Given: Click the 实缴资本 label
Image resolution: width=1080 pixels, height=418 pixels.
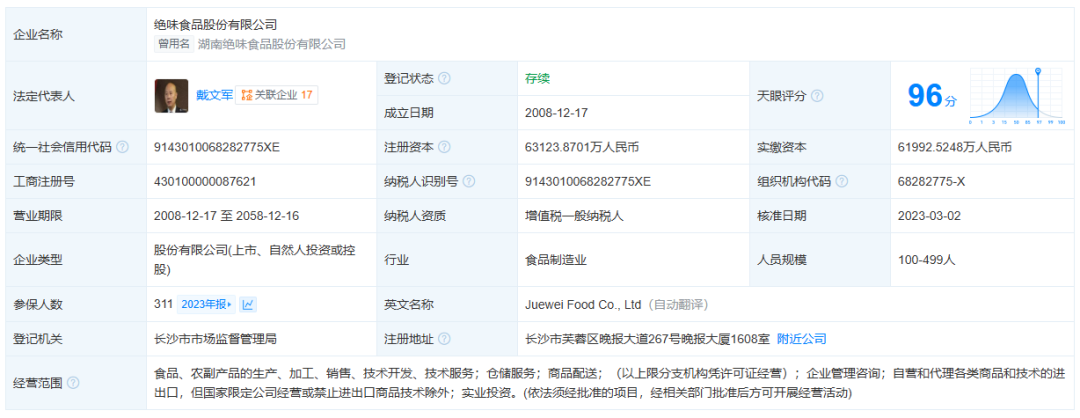Looking at the screenshot, I should (x=781, y=147).
